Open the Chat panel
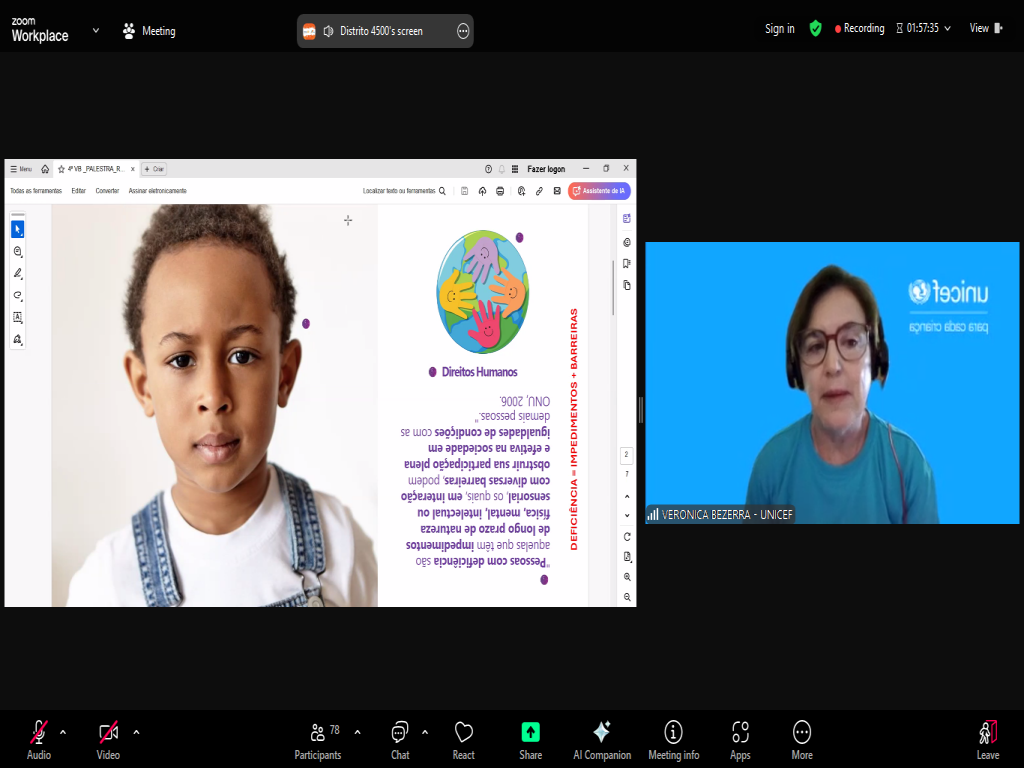 coord(400,739)
